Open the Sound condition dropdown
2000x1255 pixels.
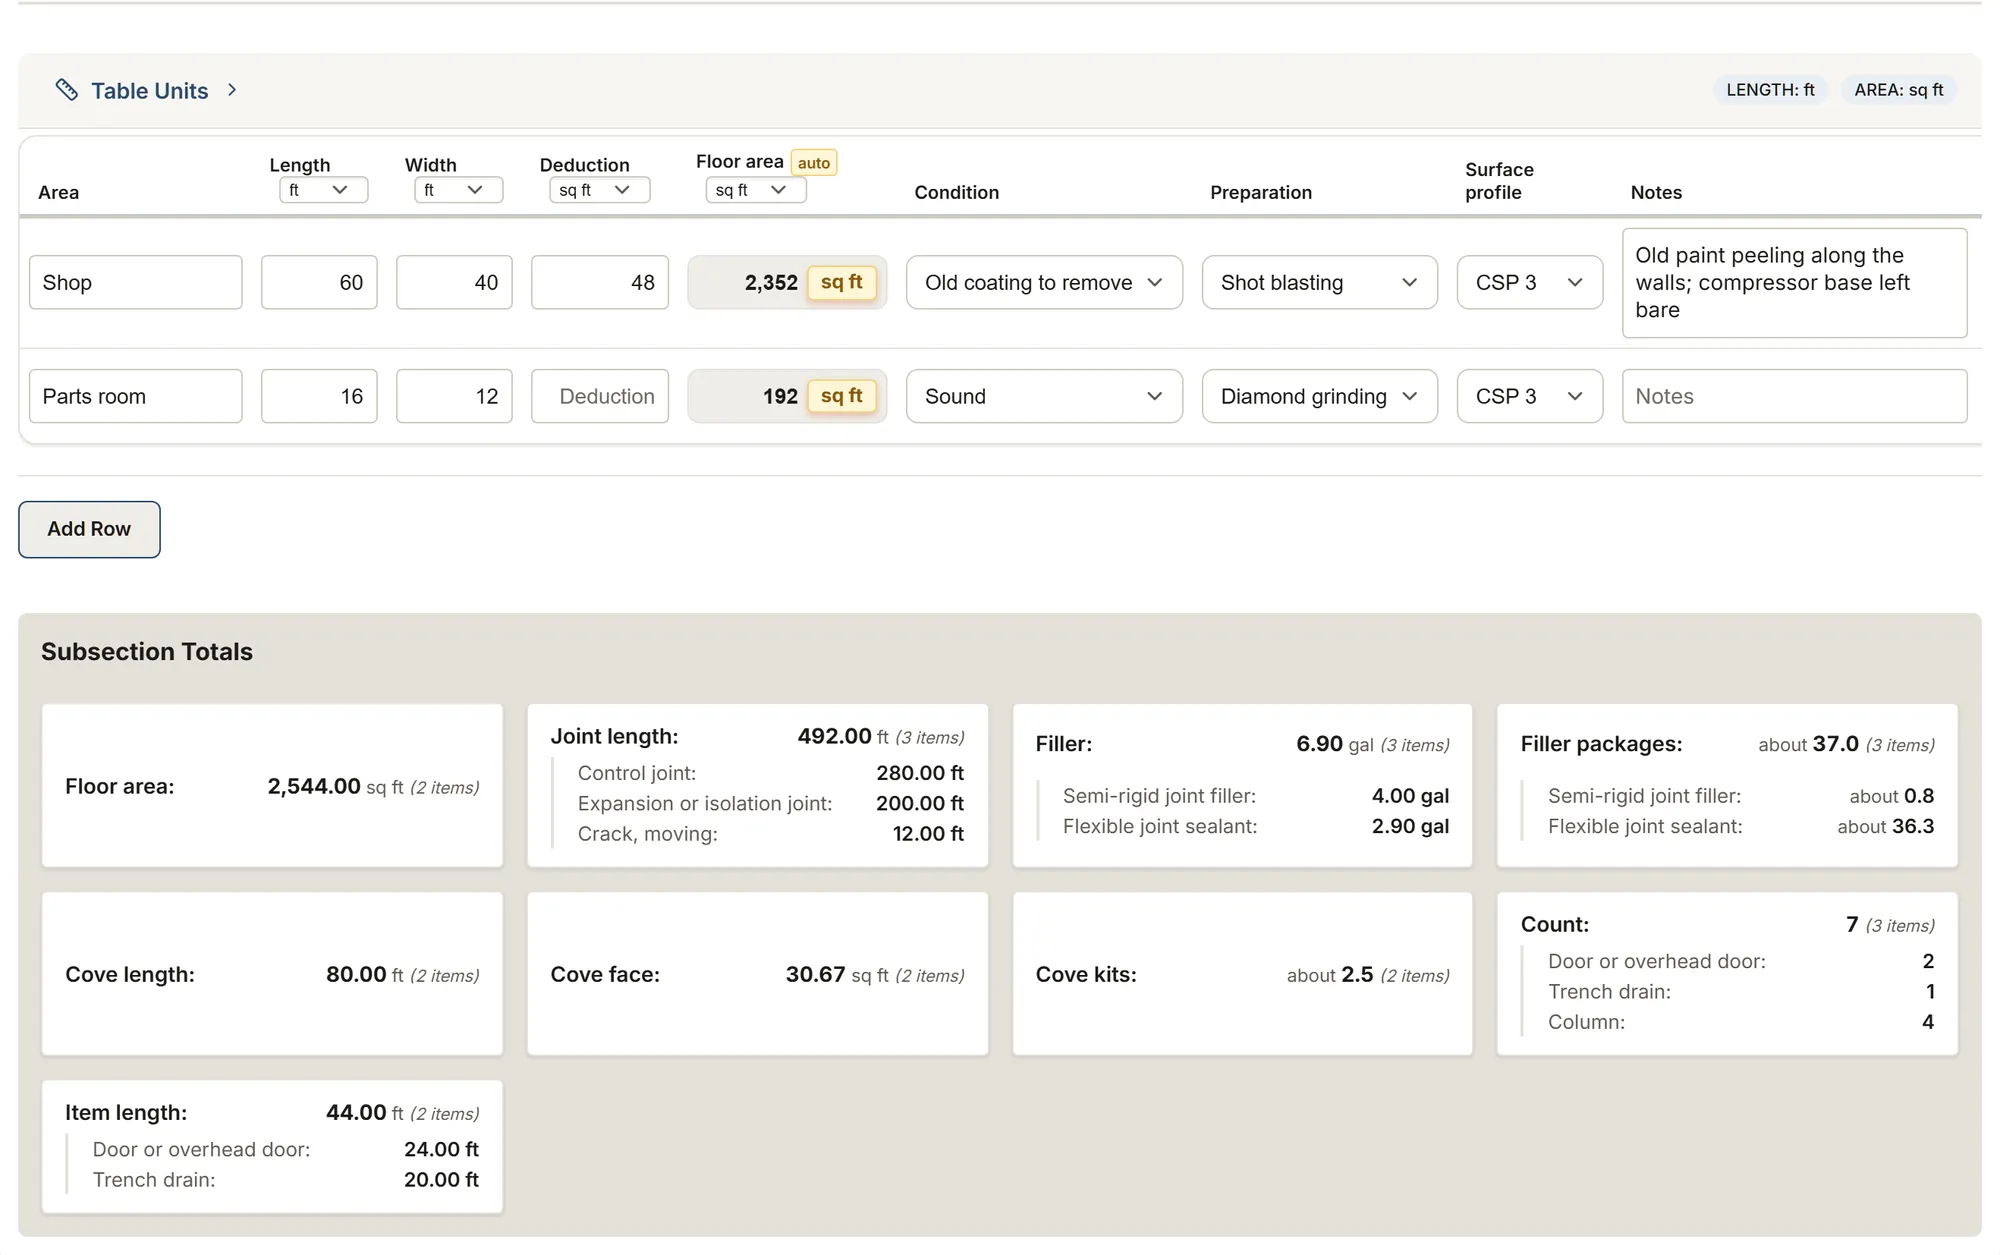coord(1044,396)
